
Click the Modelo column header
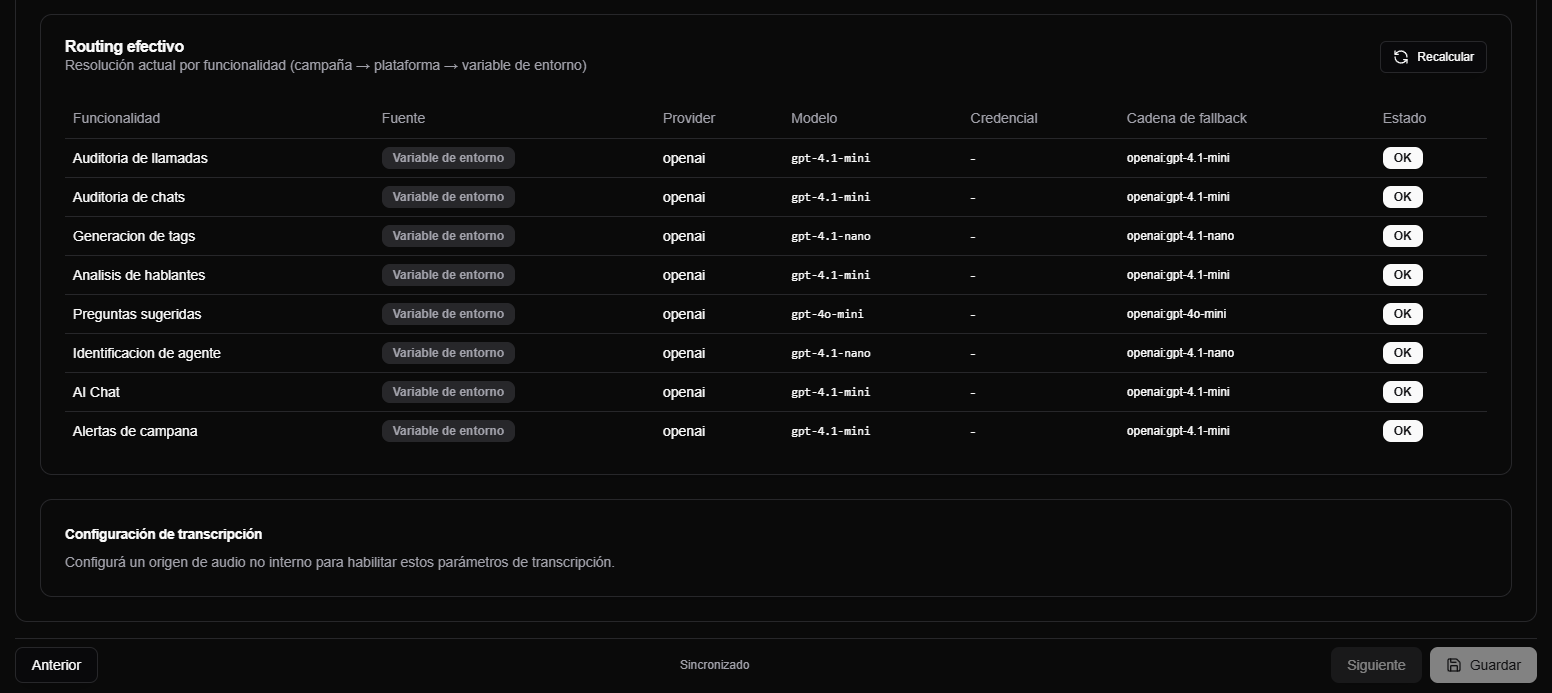coord(814,118)
